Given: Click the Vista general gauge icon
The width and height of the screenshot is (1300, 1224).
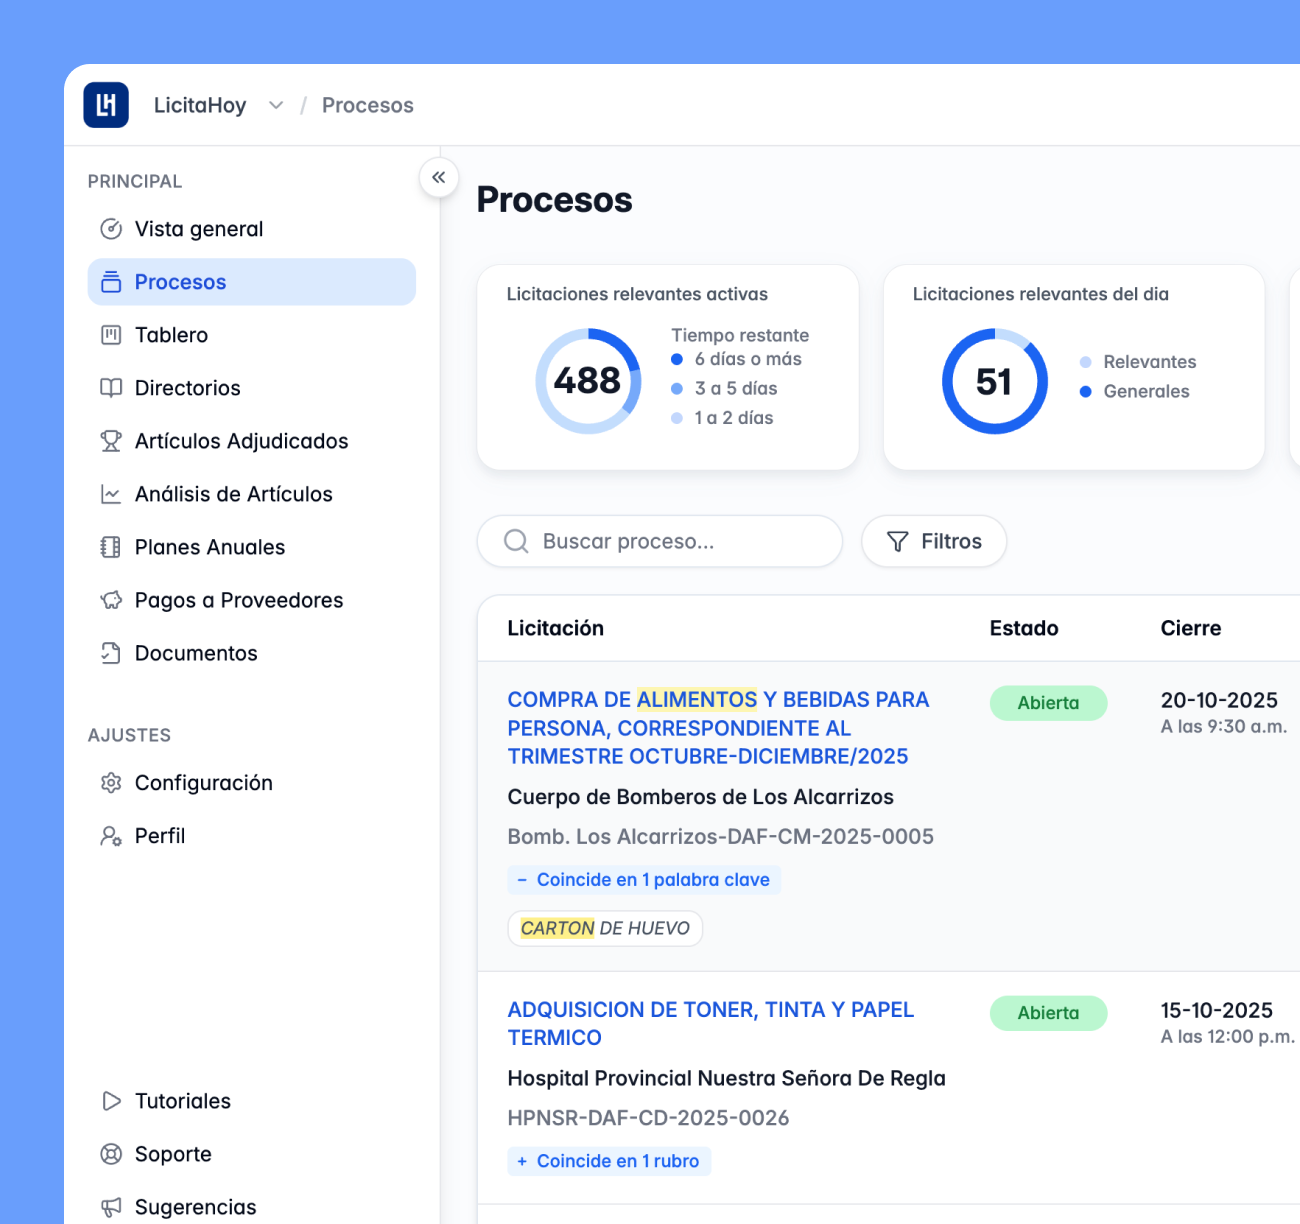Looking at the screenshot, I should tap(111, 229).
